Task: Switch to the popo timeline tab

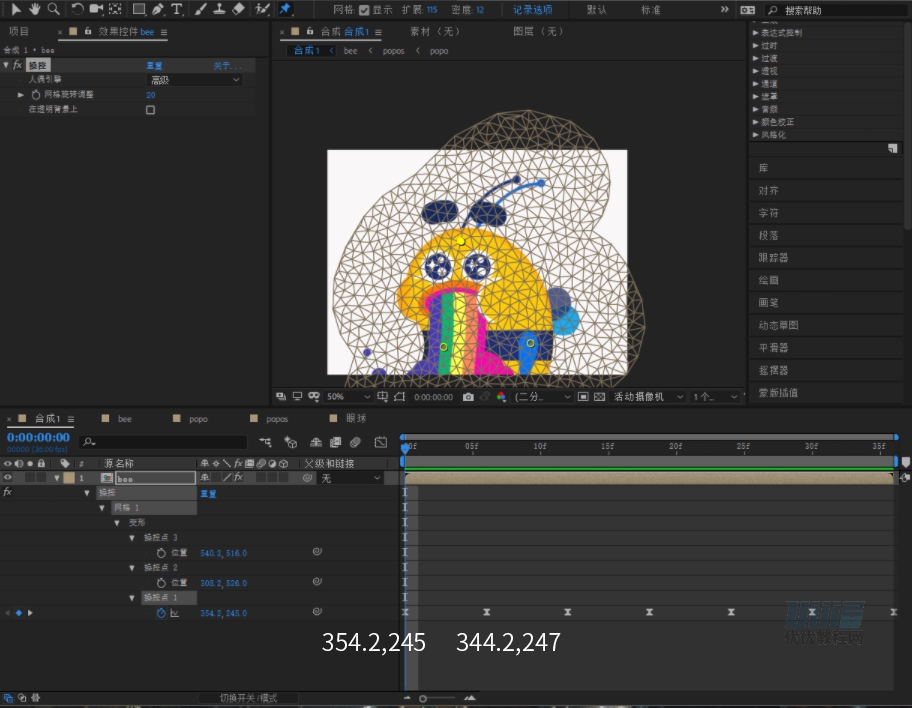Action: (x=198, y=419)
